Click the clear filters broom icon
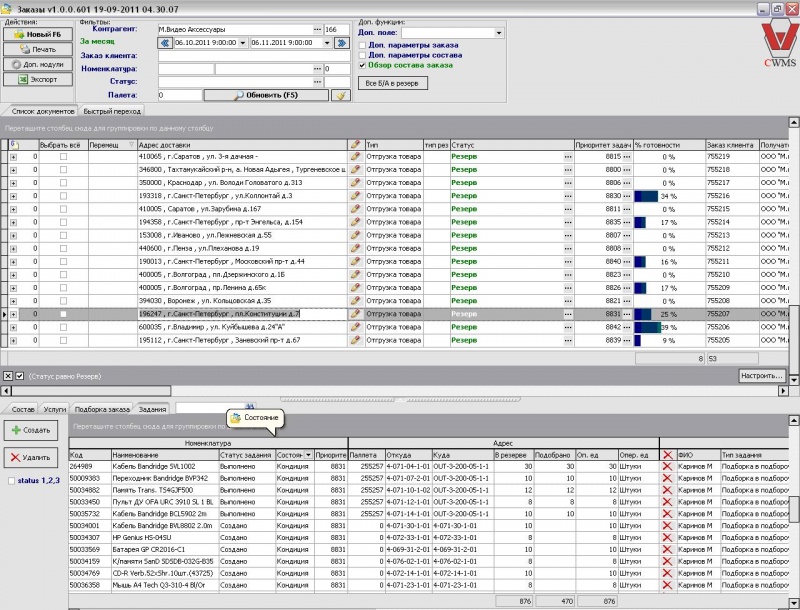This screenshot has width=800, height=610. coord(340,95)
